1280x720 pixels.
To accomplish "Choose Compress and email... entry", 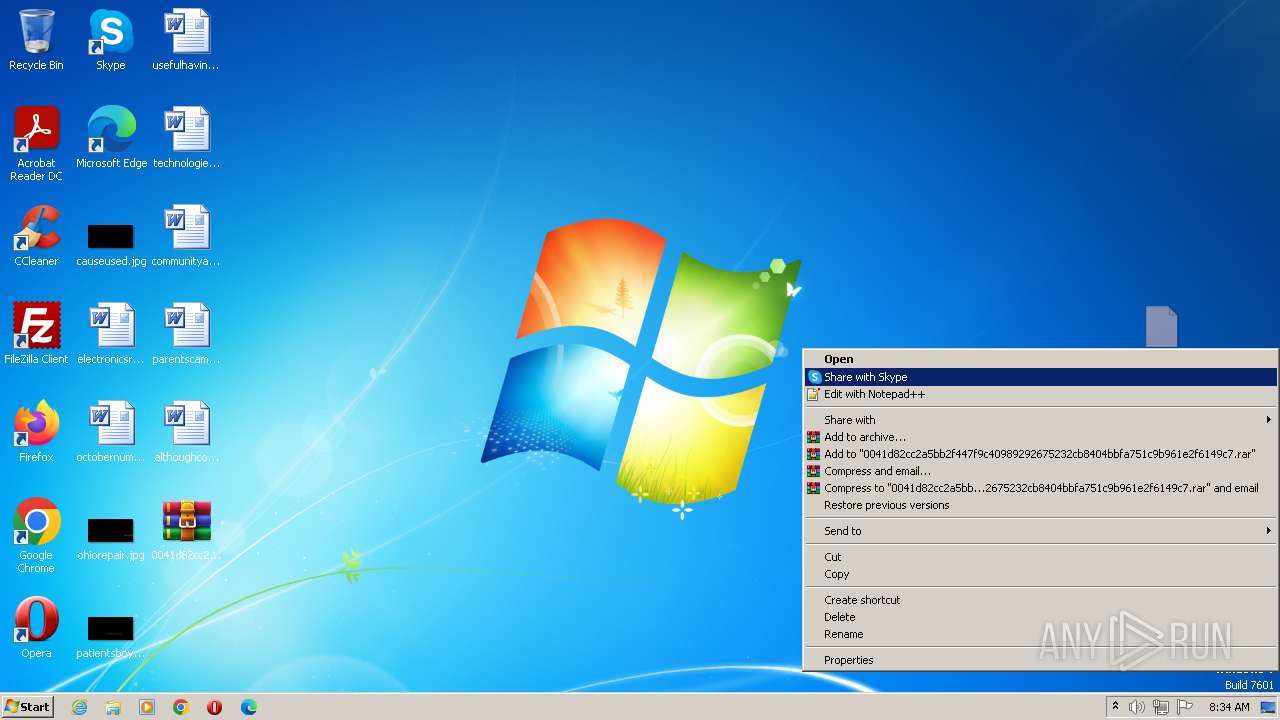I will click(x=1040, y=471).
